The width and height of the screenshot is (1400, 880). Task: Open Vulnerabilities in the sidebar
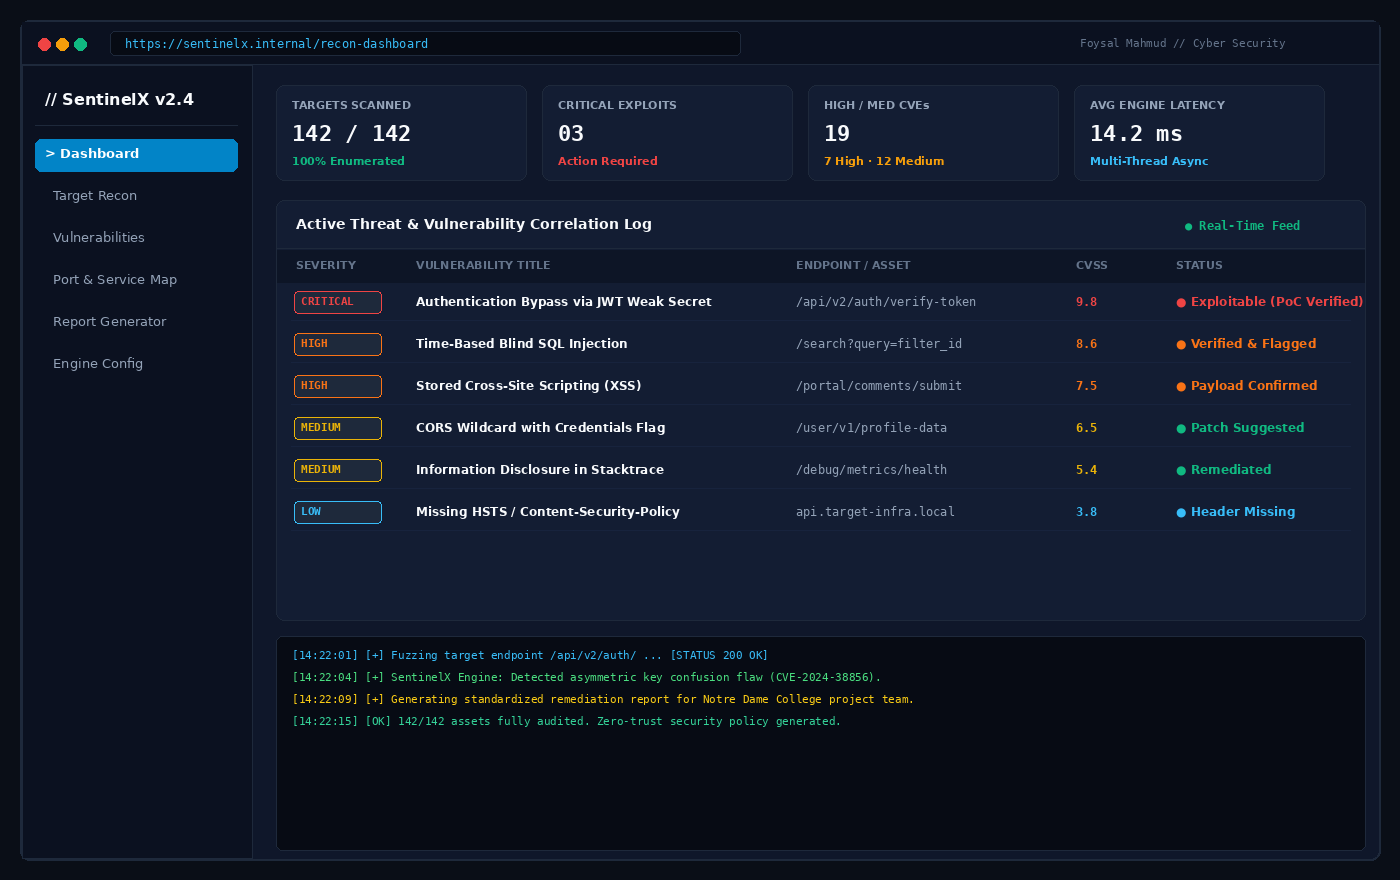tap(99, 238)
